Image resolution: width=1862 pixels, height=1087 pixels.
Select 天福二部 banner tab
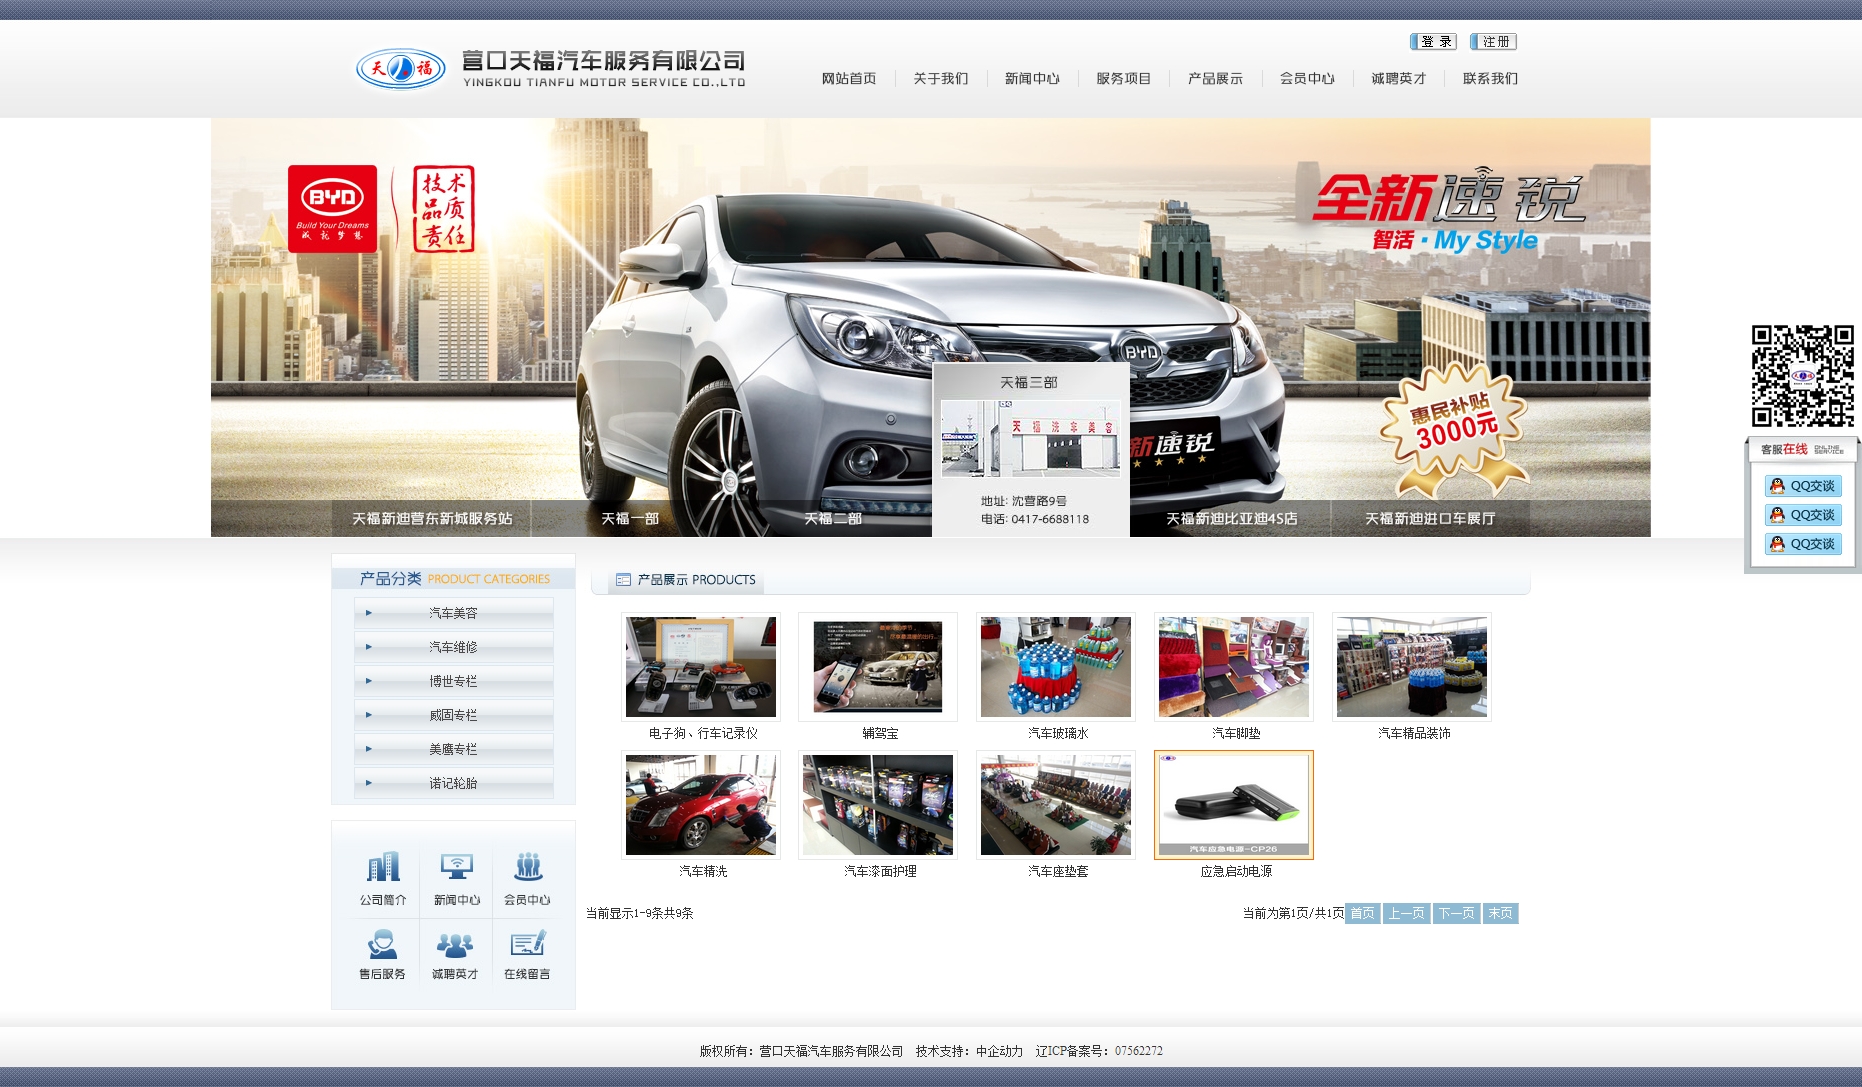(833, 519)
